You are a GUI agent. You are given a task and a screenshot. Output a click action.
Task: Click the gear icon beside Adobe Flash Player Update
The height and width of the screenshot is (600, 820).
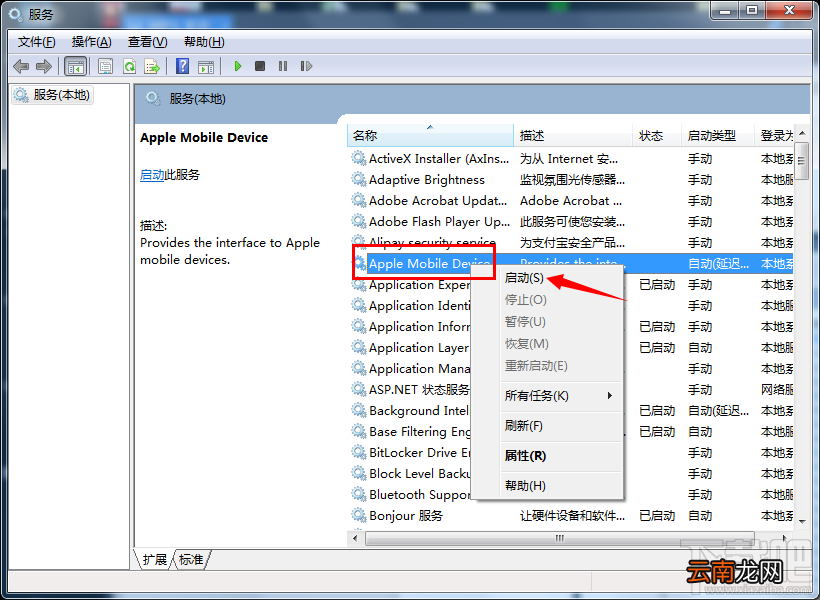coord(358,221)
